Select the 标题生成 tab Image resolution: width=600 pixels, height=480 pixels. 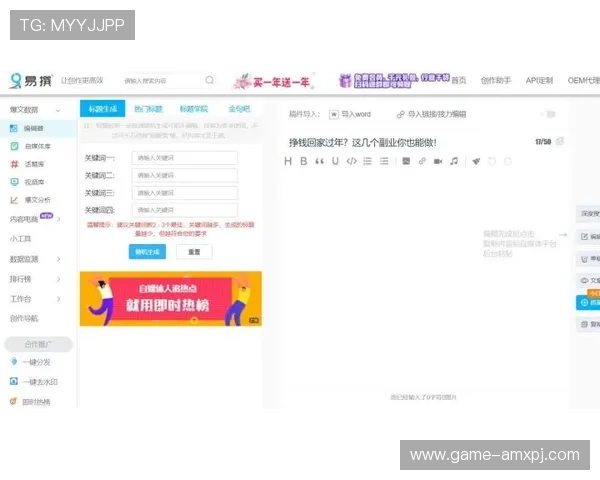click(x=103, y=109)
